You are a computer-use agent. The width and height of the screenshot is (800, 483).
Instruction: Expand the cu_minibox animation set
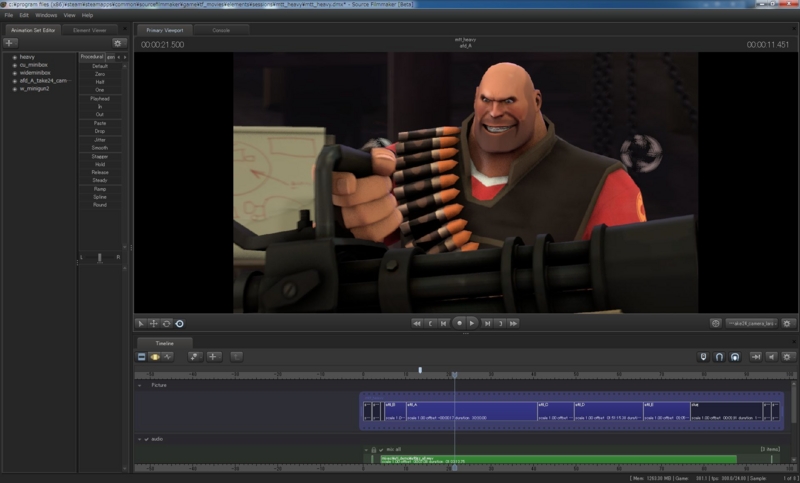point(14,65)
